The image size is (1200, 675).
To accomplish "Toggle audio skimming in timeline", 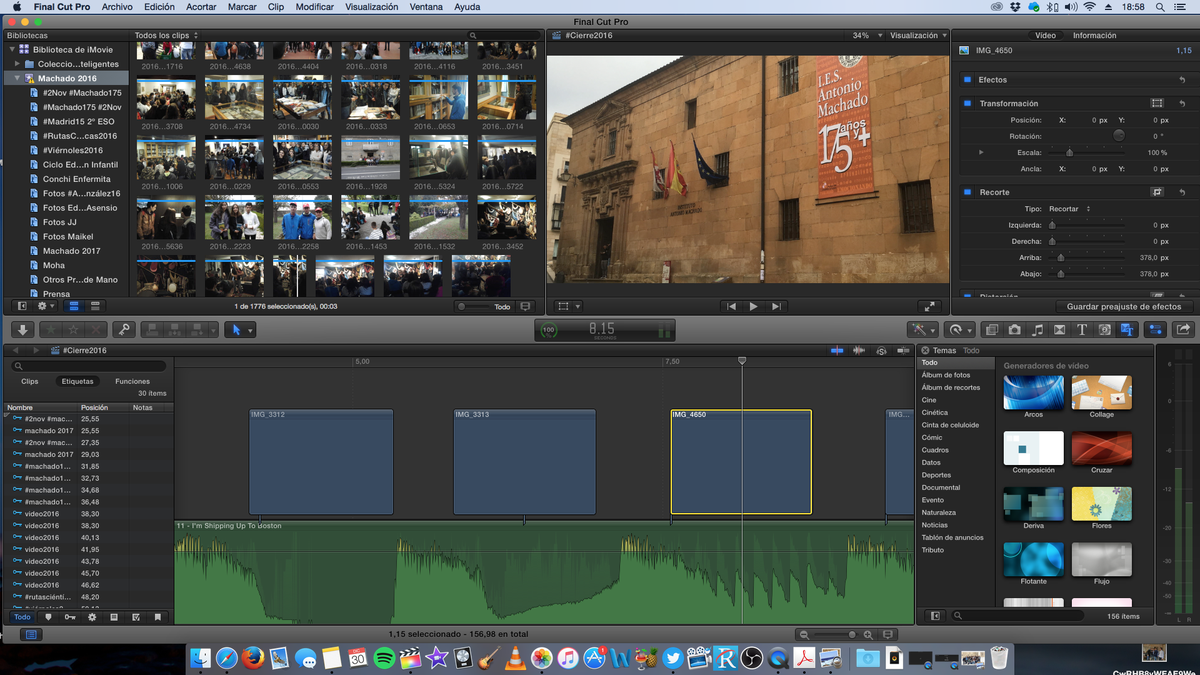I will point(859,351).
